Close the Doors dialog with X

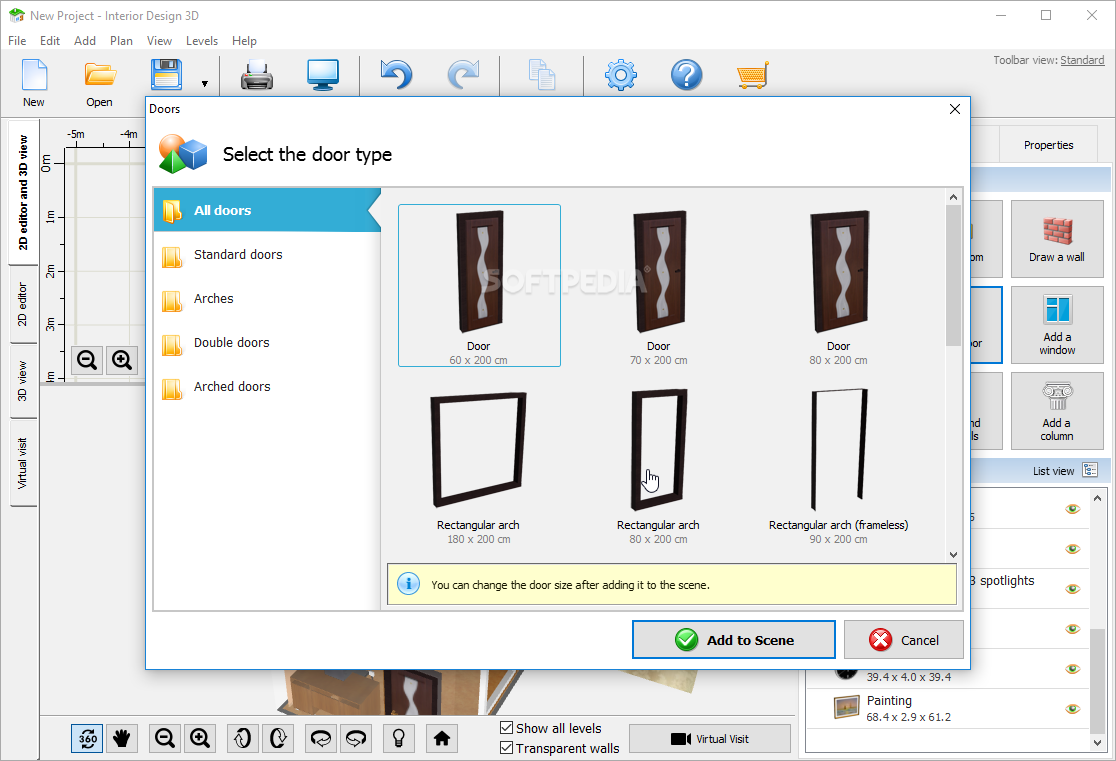click(955, 109)
